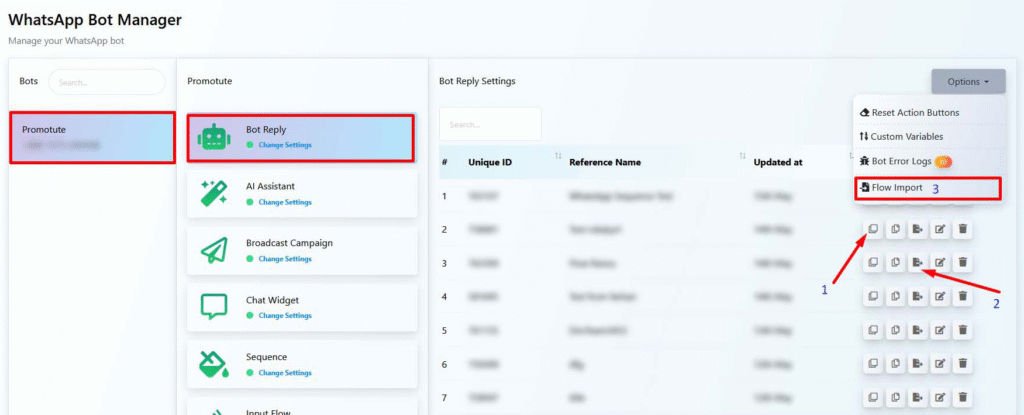
Task: Export the flow in row 6
Action: point(918,363)
